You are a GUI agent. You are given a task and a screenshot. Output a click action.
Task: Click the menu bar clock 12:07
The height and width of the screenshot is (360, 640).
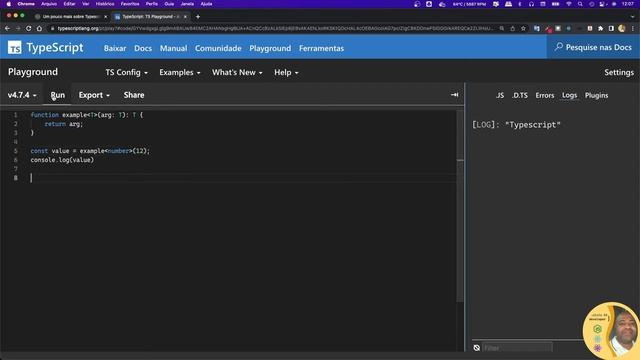click(x=628, y=4)
